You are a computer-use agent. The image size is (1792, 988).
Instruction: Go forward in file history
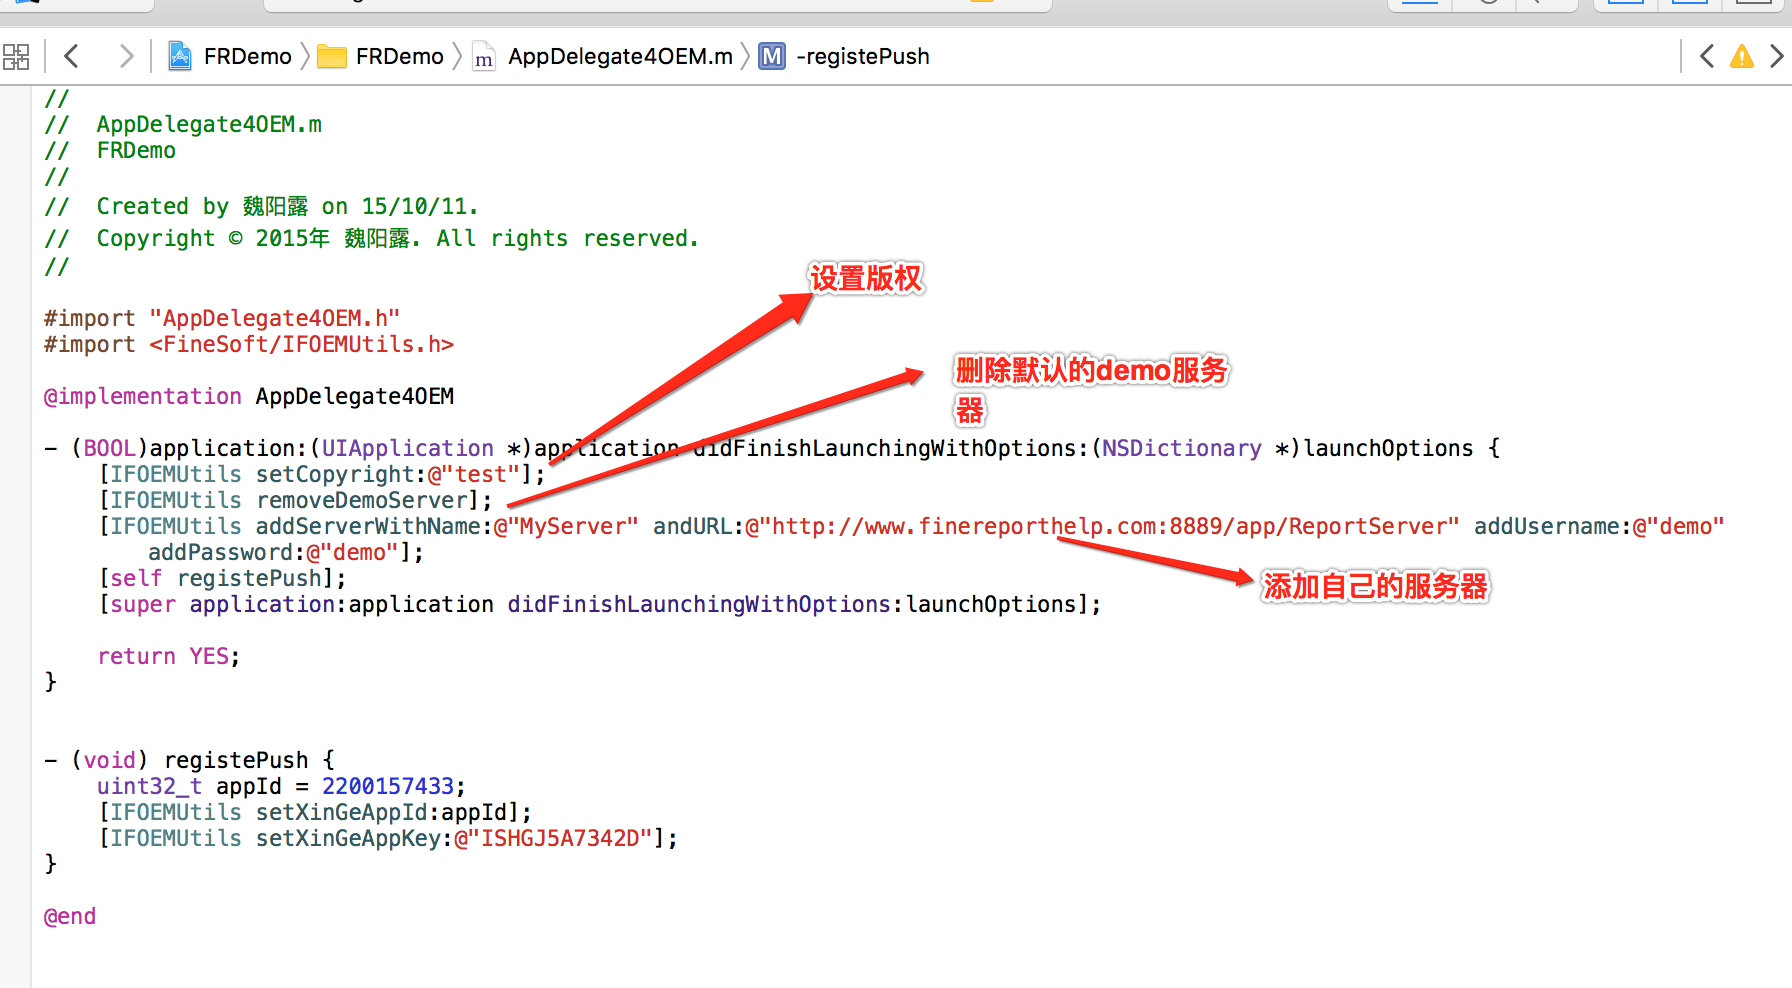(126, 56)
